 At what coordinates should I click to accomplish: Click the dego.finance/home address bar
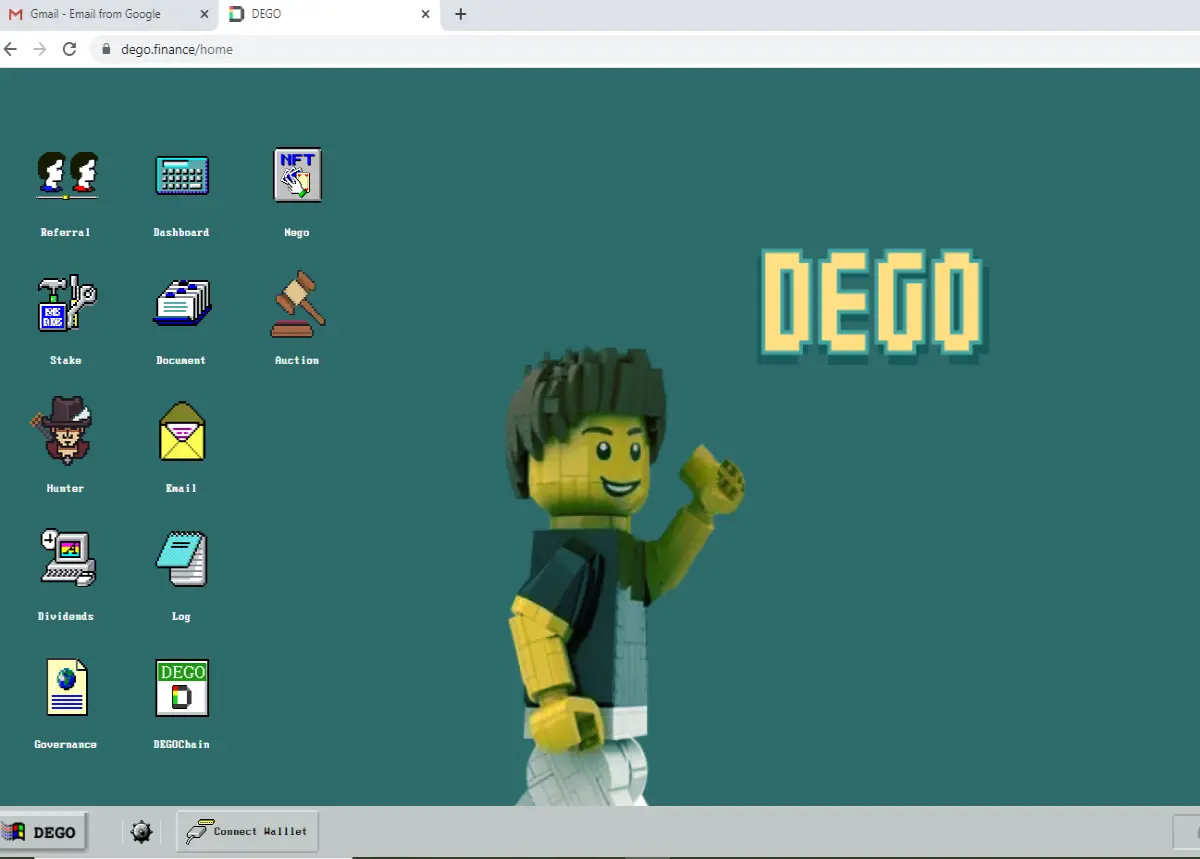click(646, 49)
